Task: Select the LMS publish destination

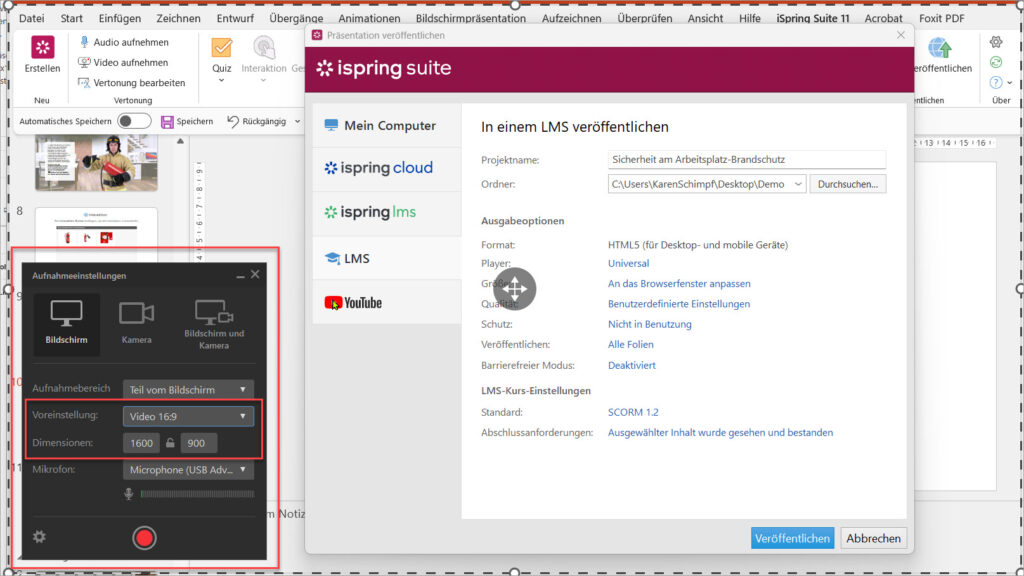Action: [387, 259]
